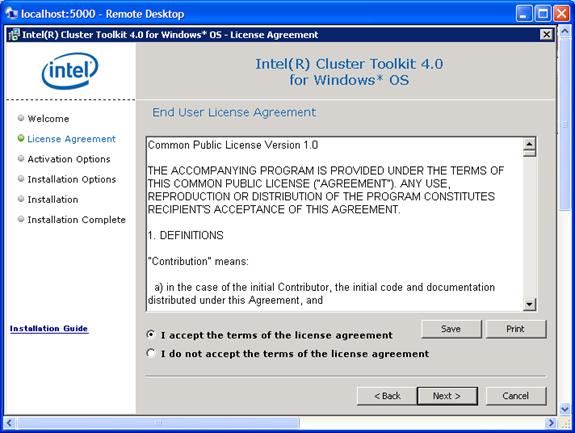Click the Intel logo
Screen dimensions: 575x433
click(x=70, y=71)
